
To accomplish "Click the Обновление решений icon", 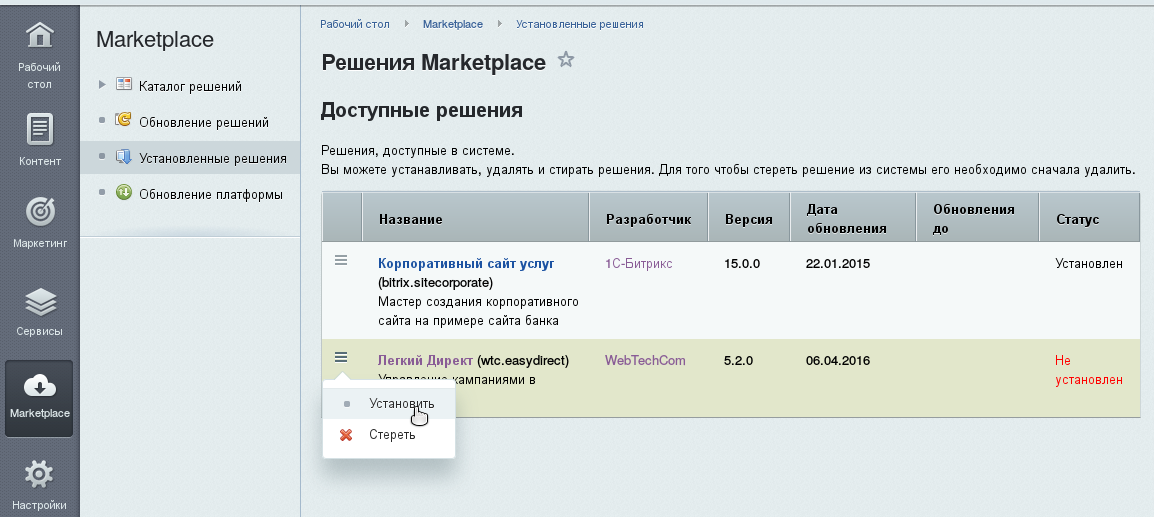I will (x=124, y=120).
